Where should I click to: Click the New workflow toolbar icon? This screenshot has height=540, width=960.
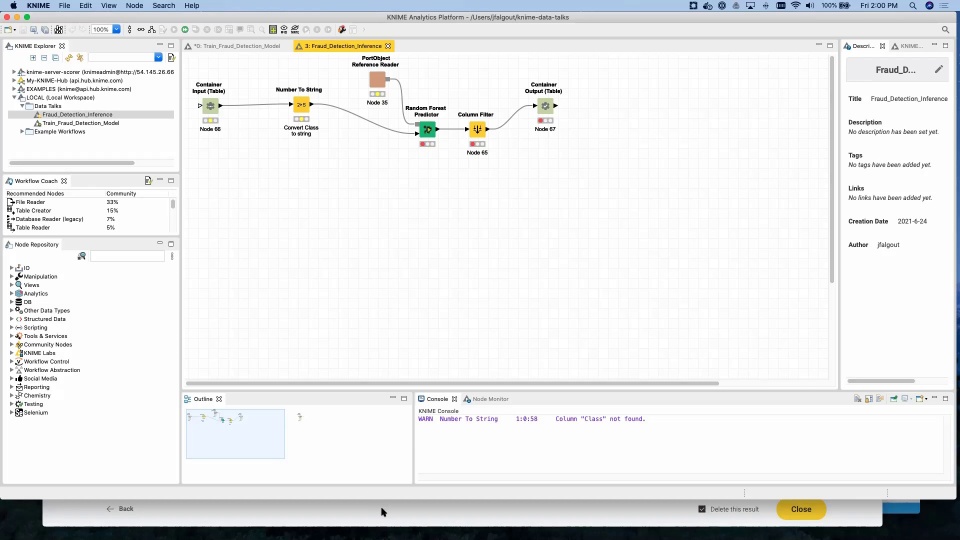click(8, 29)
